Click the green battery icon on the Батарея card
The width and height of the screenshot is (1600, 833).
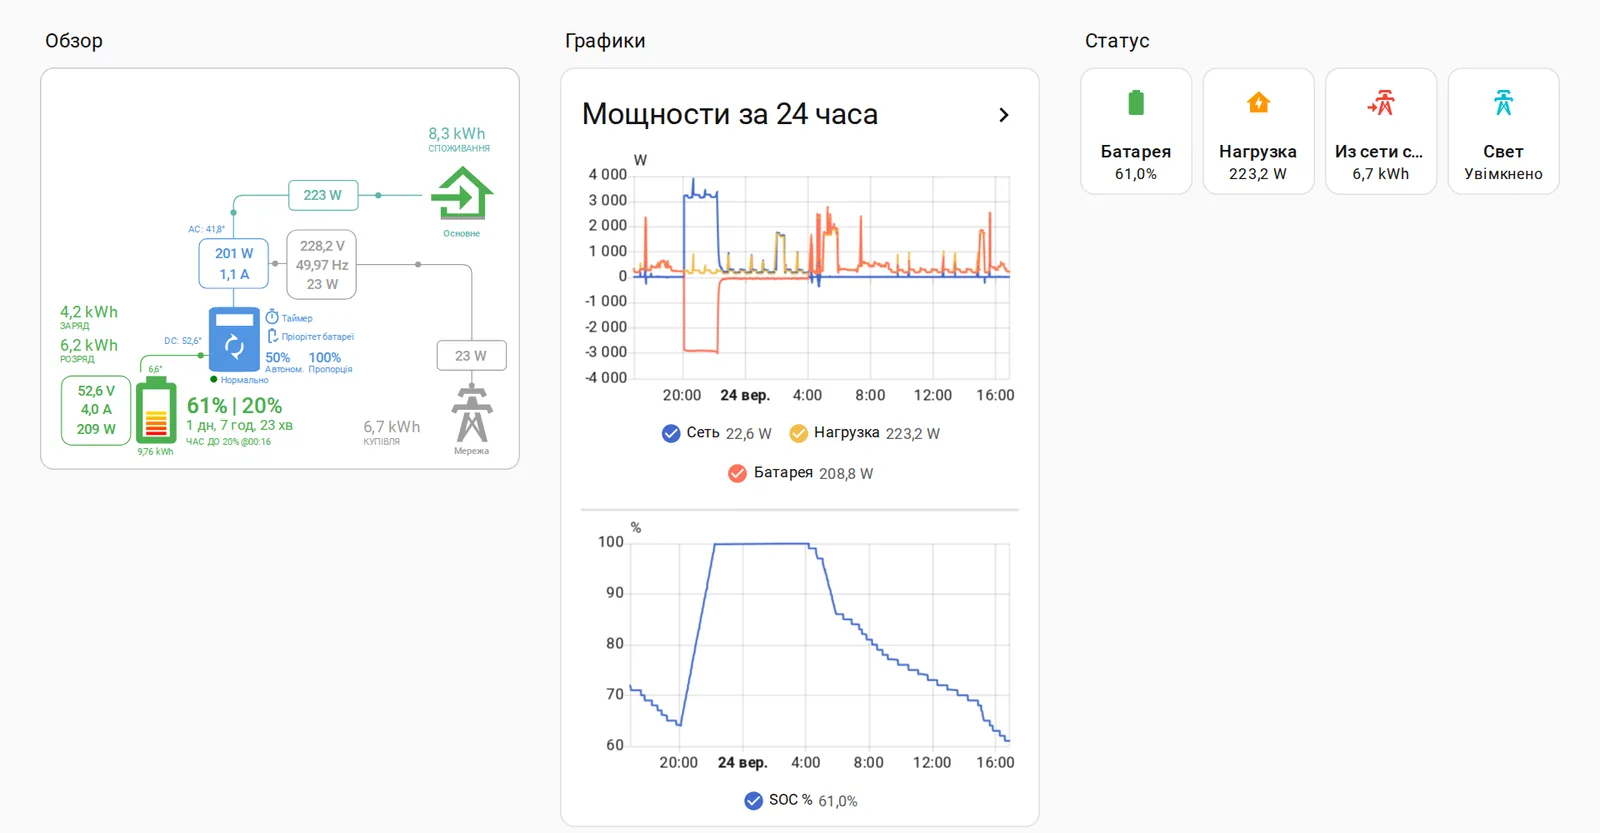point(1136,103)
